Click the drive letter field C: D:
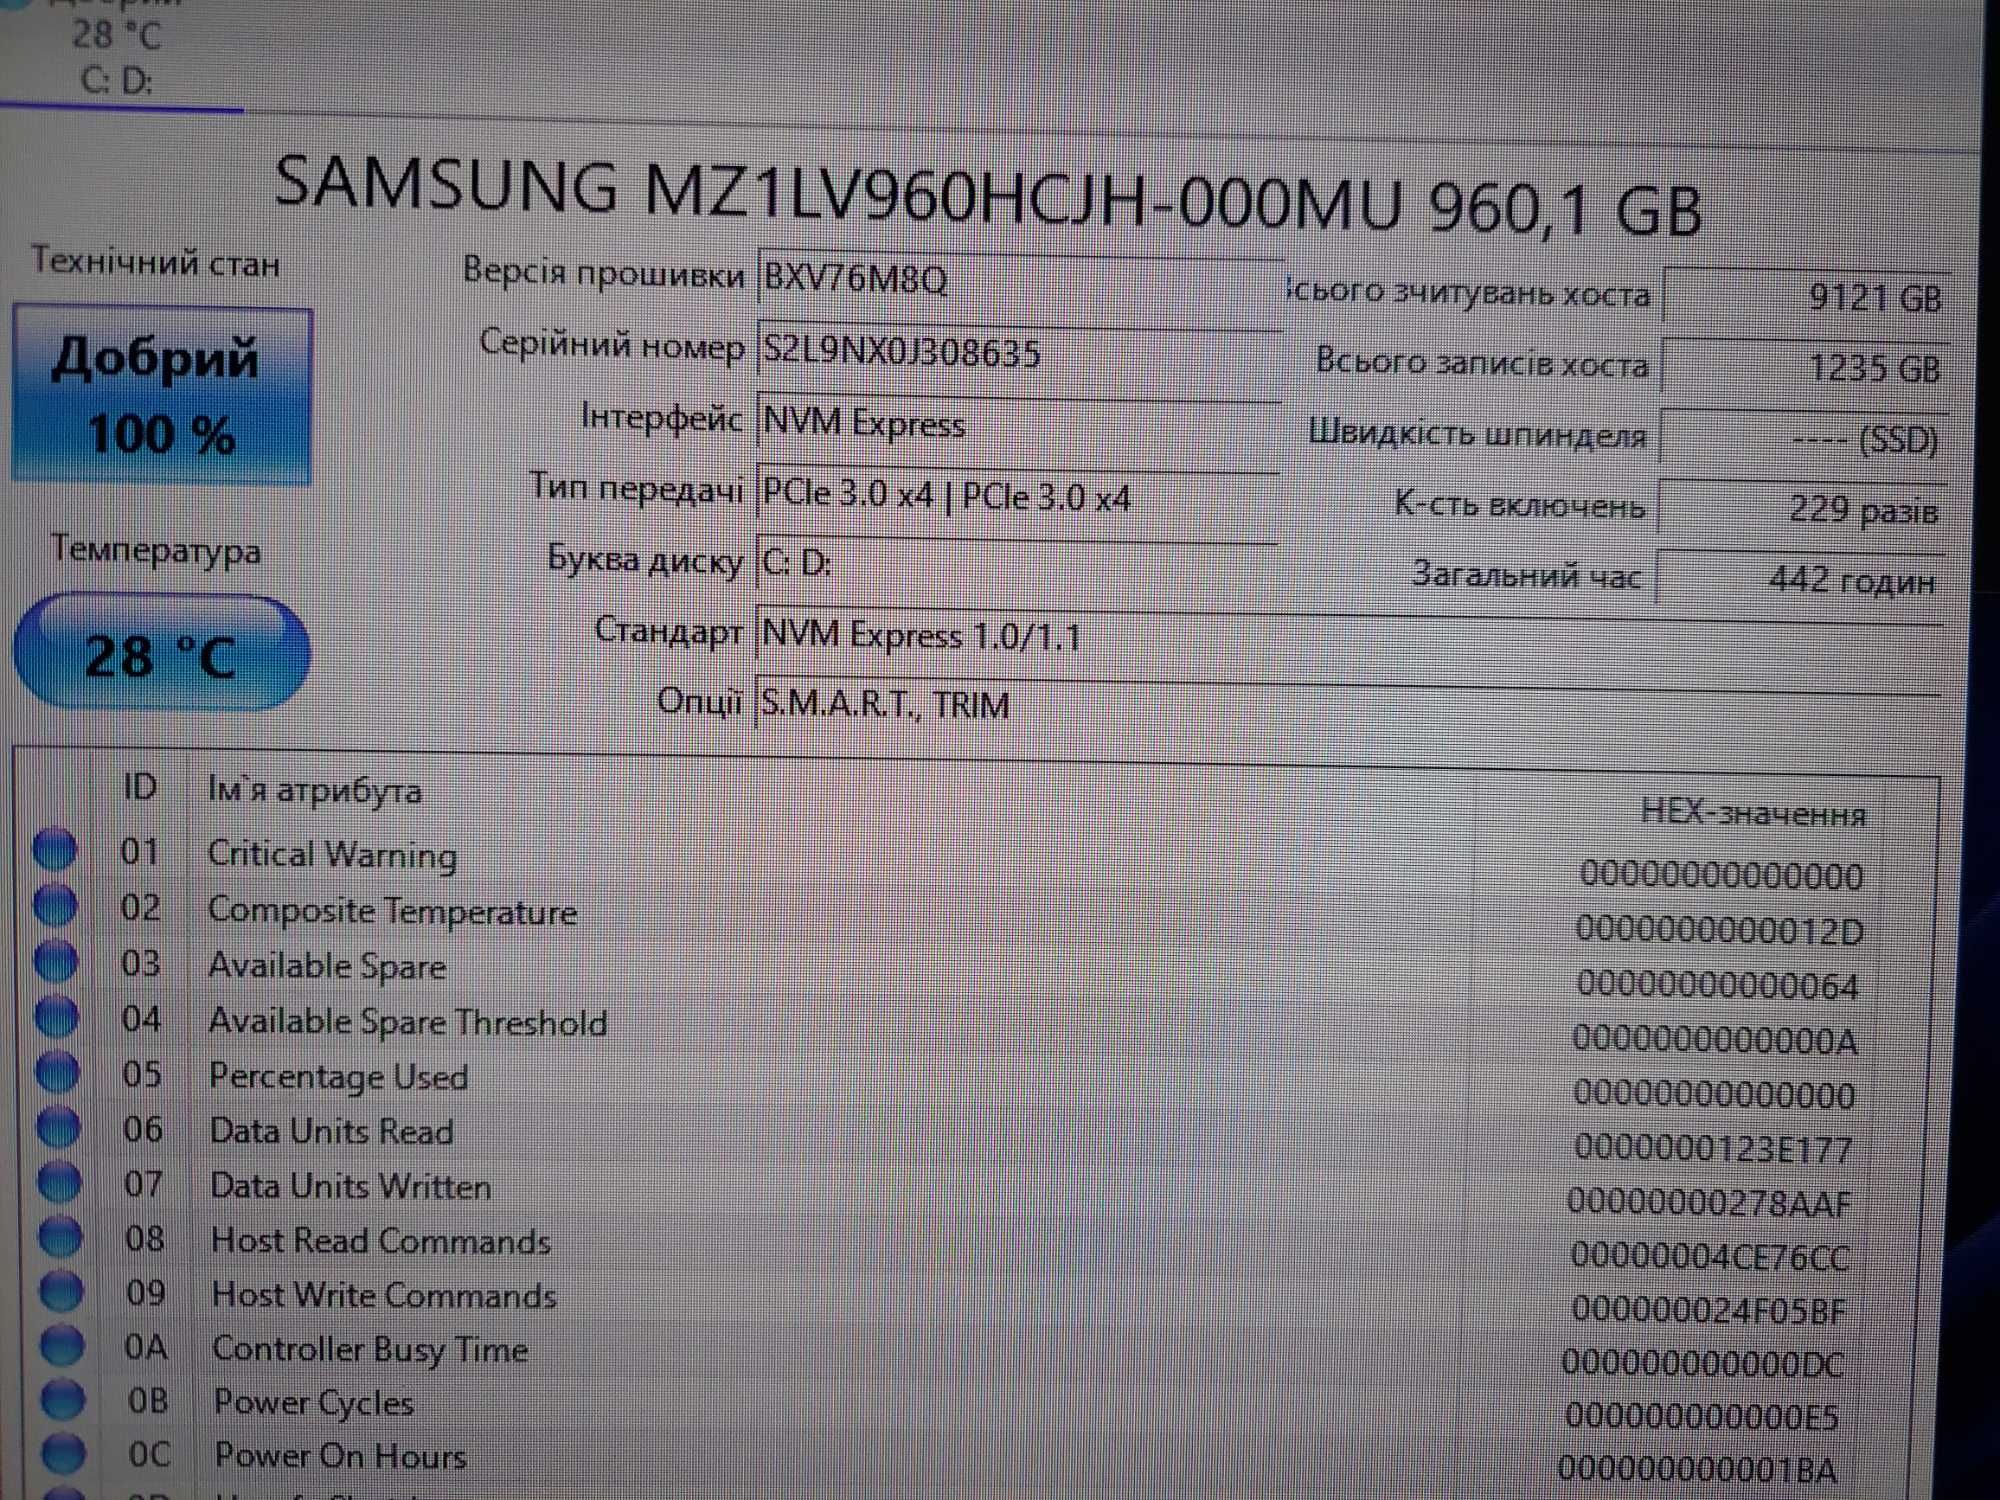The height and width of the screenshot is (1500, 2000). pyautogui.click(x=1017, y=564)
